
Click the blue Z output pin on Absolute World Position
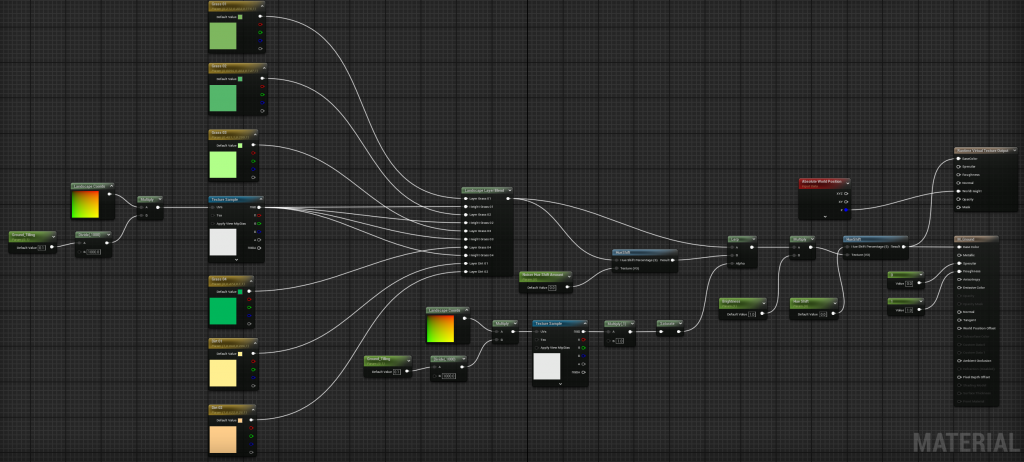point(845,210)
